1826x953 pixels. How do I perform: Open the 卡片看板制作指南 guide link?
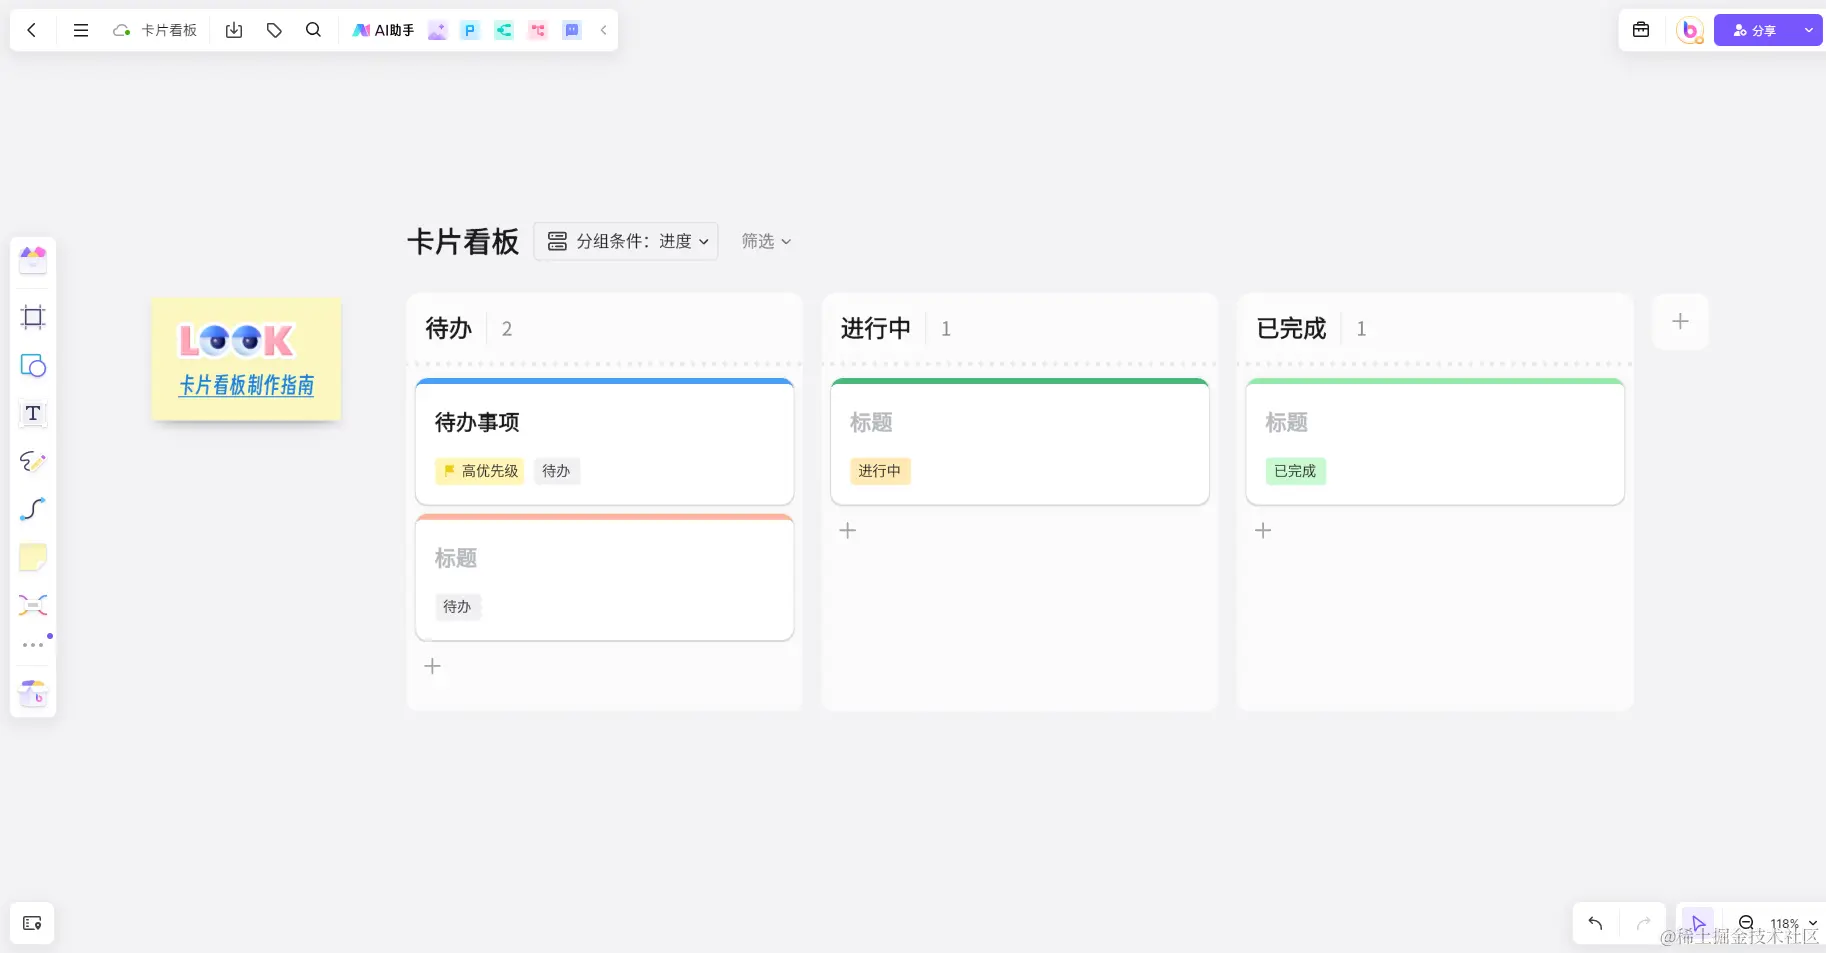(x=246, y=385)
